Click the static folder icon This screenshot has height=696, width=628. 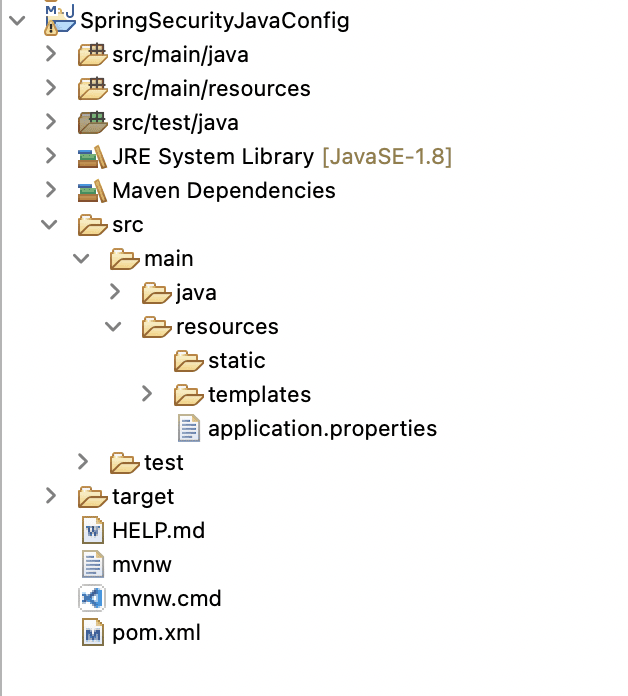[x=188, y=361]
